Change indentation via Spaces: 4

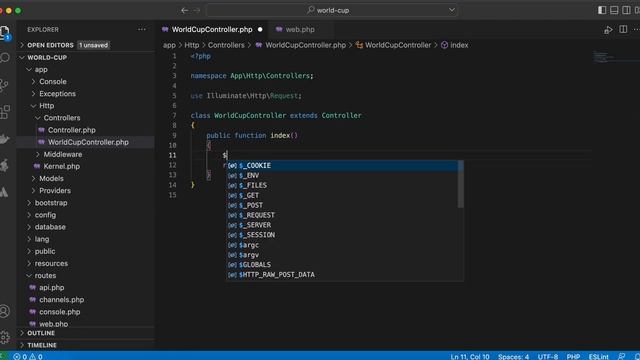click(x=513, y=357)
